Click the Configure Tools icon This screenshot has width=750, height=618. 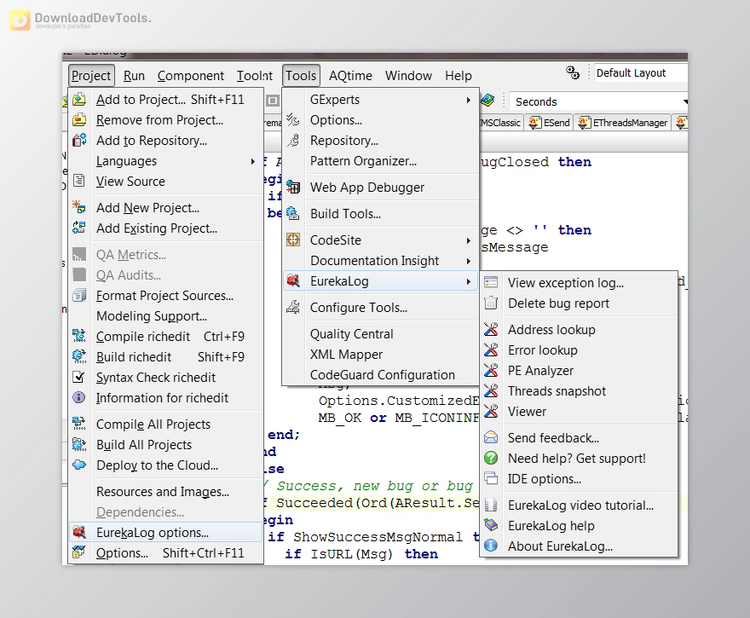(x=293, y=307)
